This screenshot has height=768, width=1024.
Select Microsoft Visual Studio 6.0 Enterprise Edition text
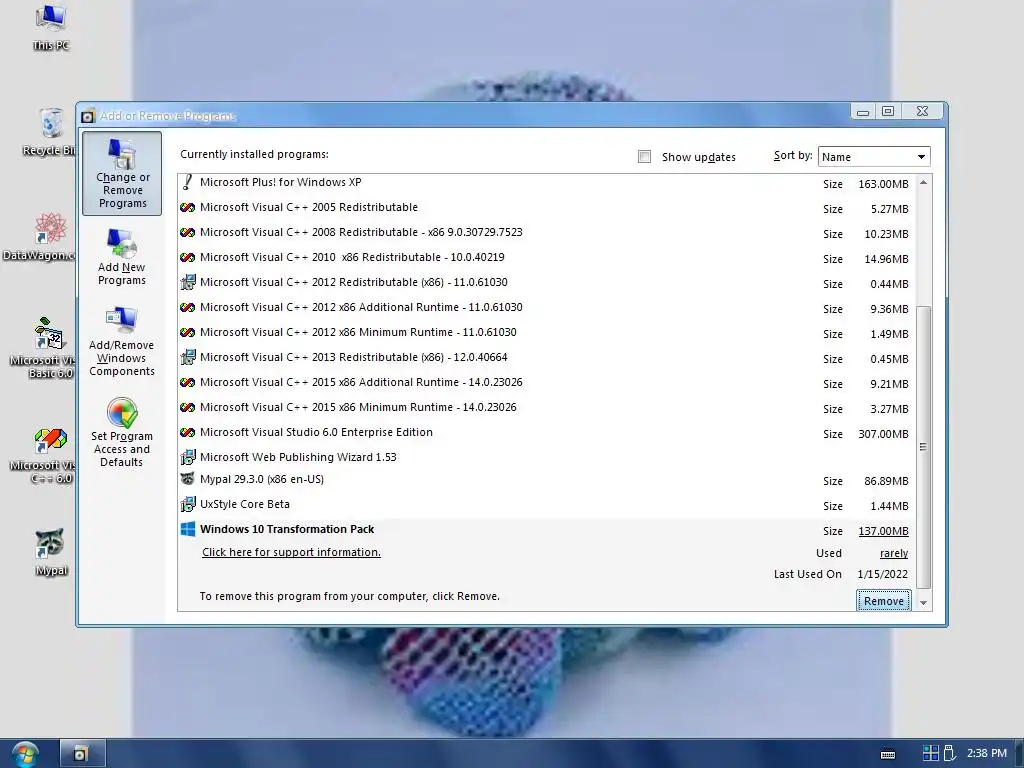[316, 432]
